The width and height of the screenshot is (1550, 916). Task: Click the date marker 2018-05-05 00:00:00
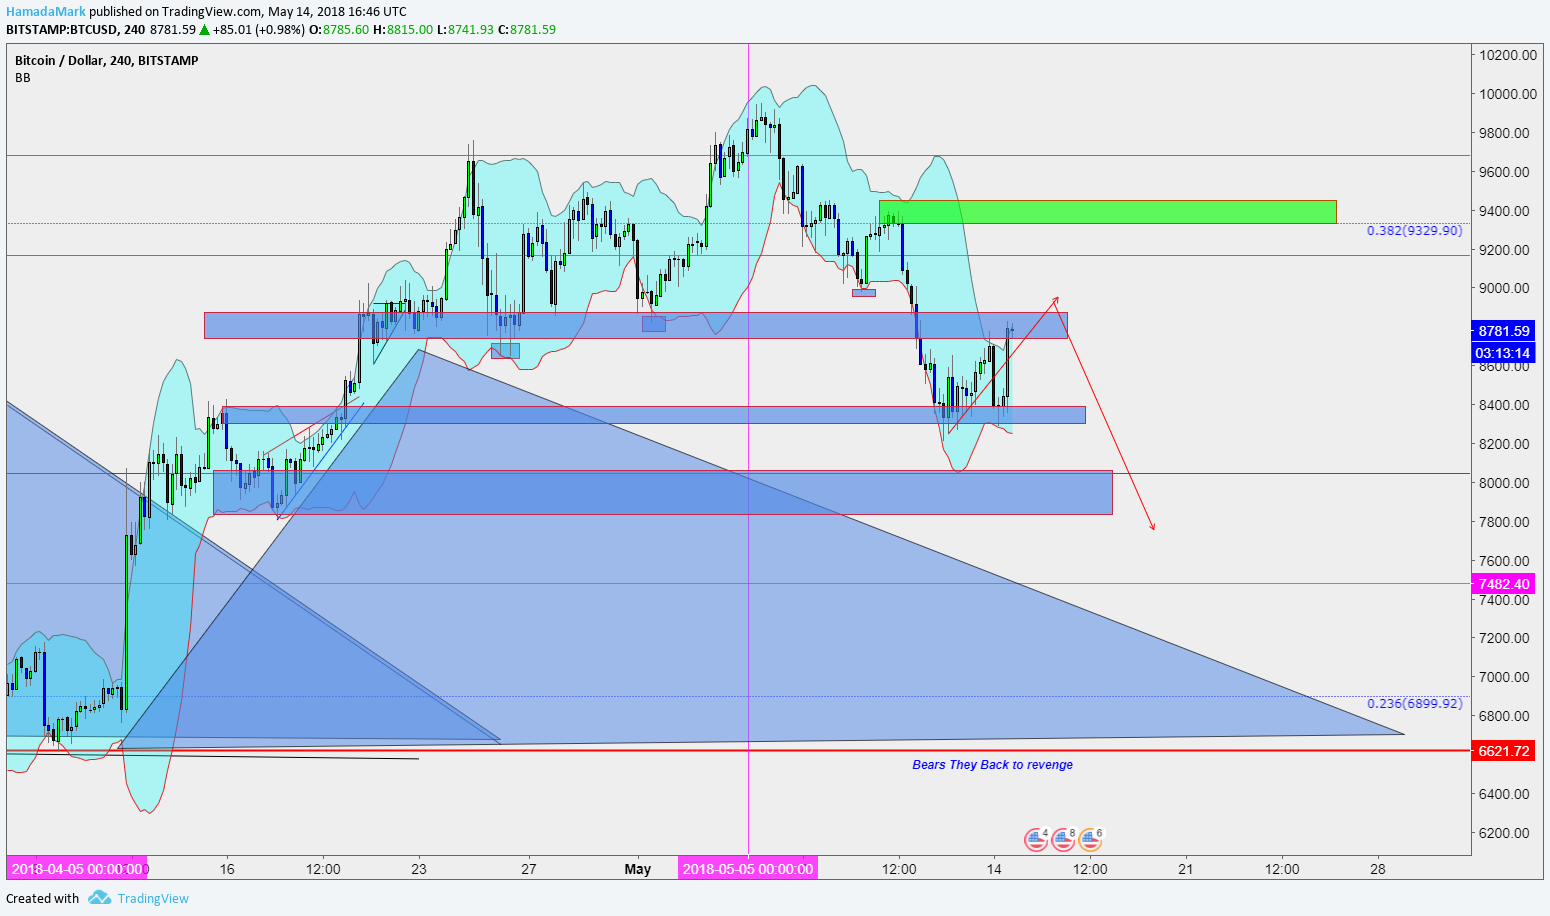748,869
